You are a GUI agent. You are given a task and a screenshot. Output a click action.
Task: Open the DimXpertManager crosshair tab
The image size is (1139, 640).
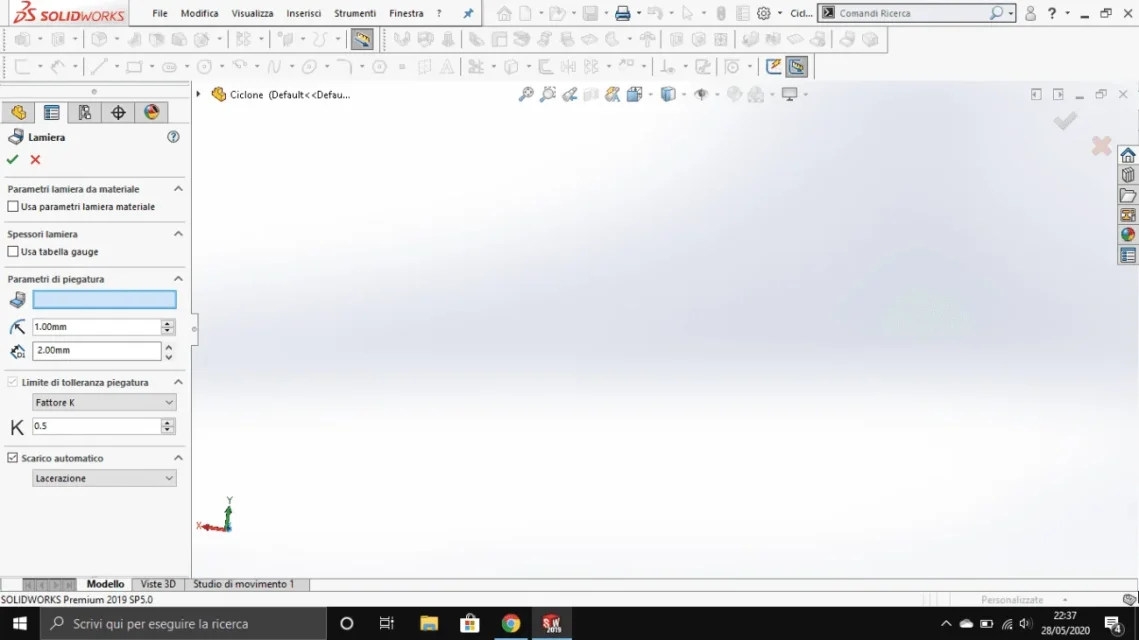pyautogui.click(x=118, y=113)
